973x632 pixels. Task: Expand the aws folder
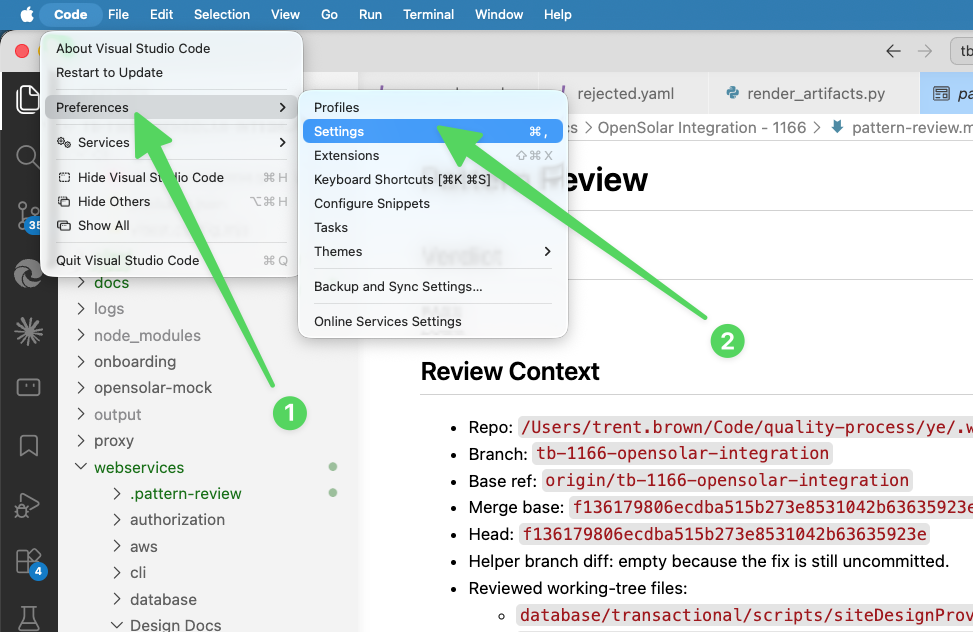coord(117,546)
